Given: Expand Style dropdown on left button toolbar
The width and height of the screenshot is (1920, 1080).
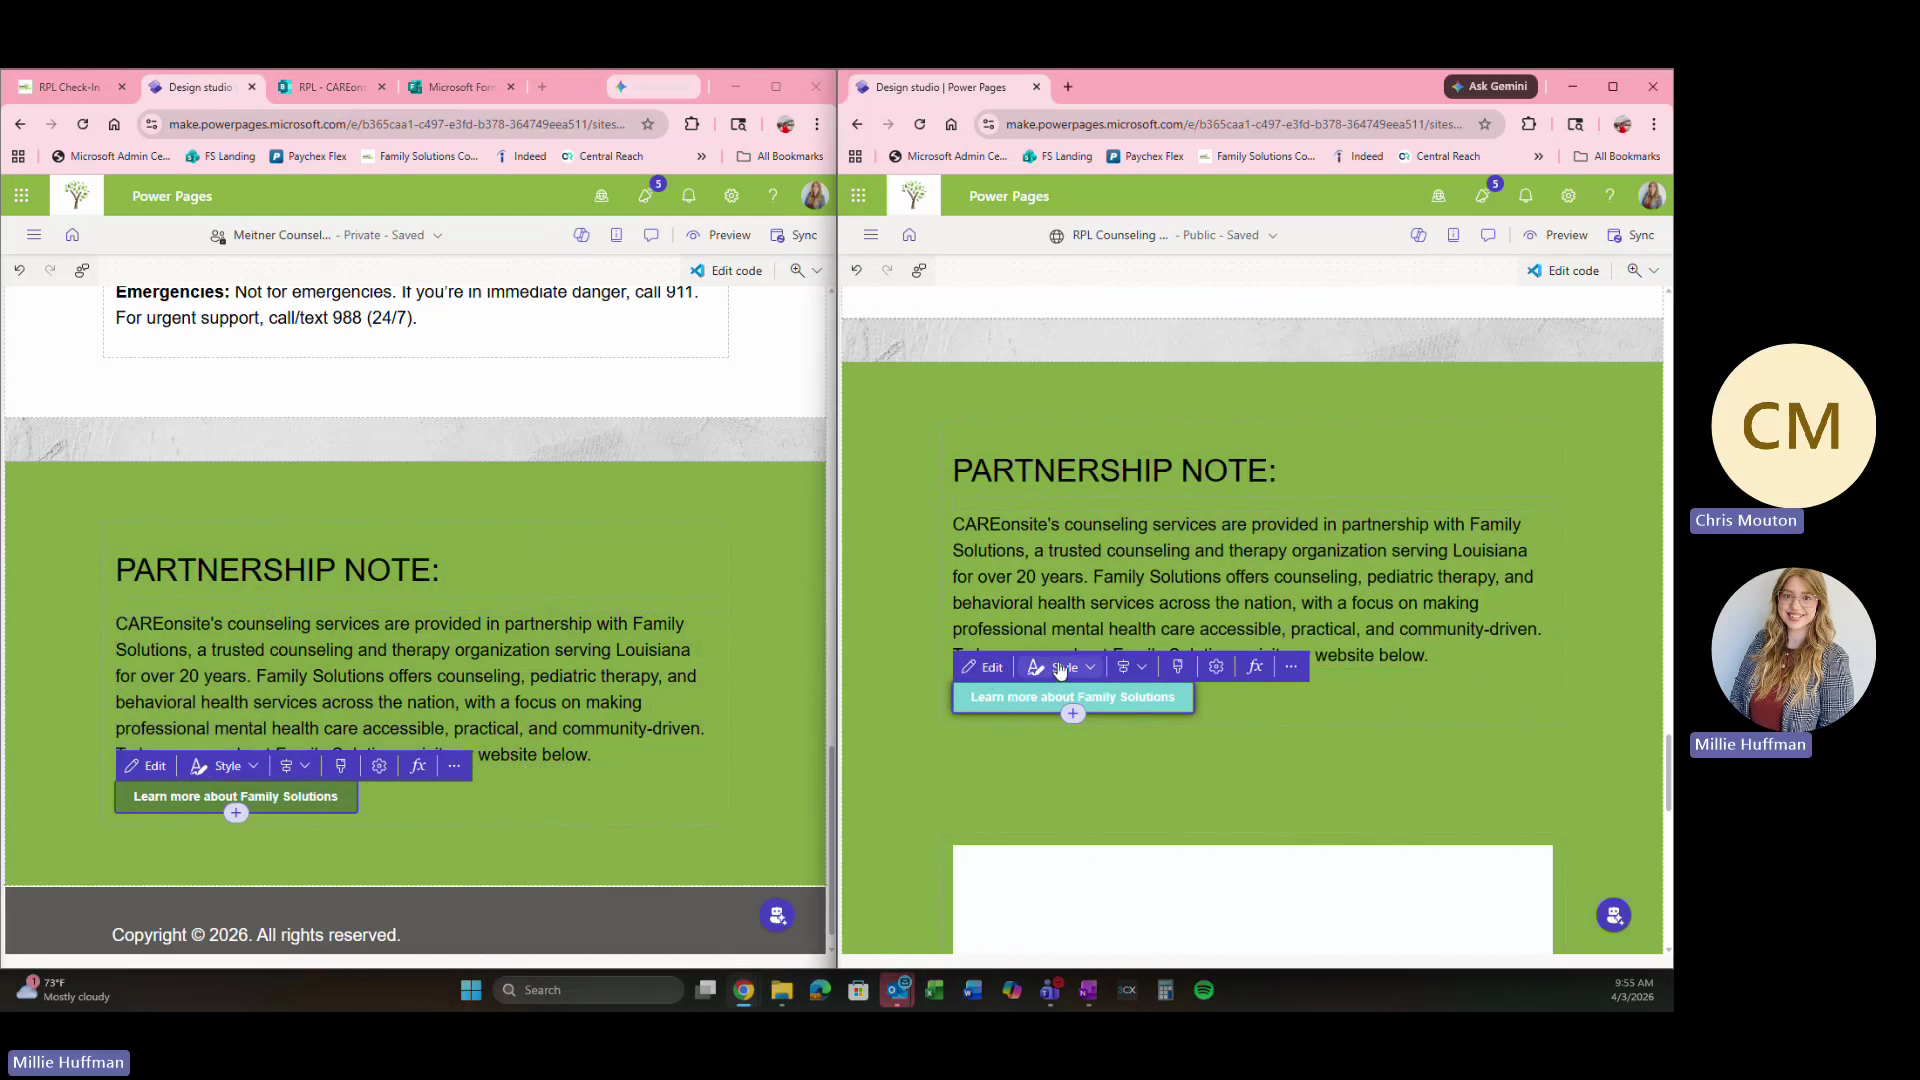Looking at the screenshot, I should (225, 766).
